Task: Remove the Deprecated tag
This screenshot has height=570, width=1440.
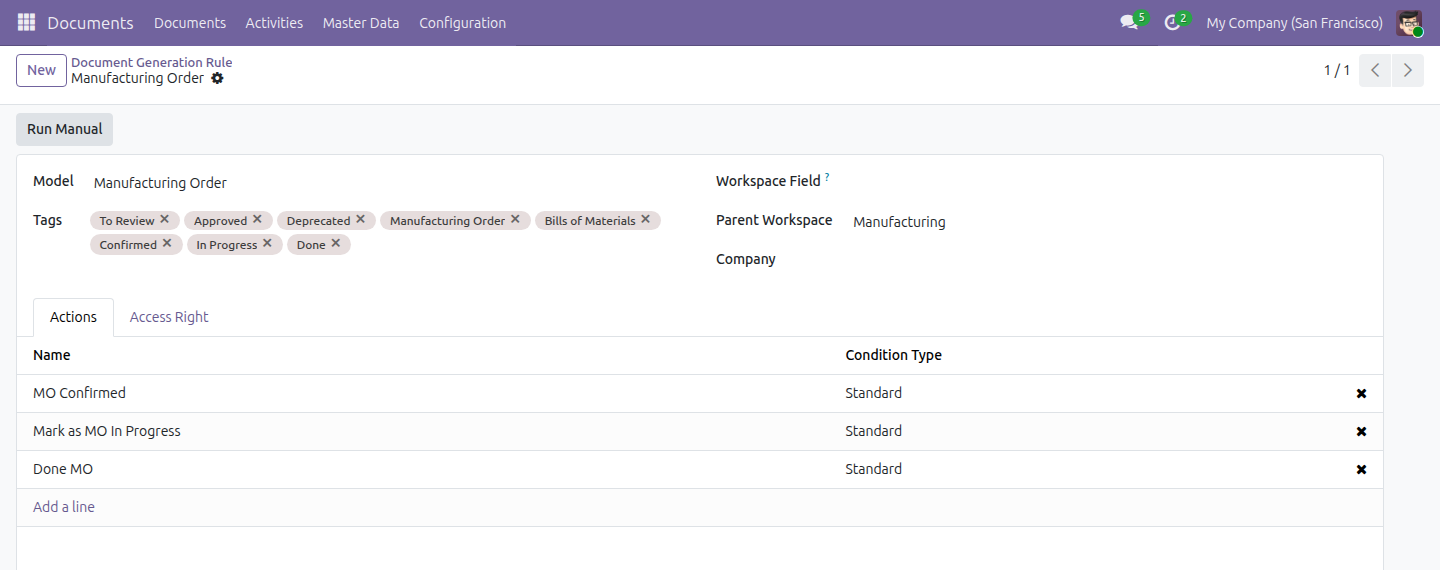Action: [360, 219]
